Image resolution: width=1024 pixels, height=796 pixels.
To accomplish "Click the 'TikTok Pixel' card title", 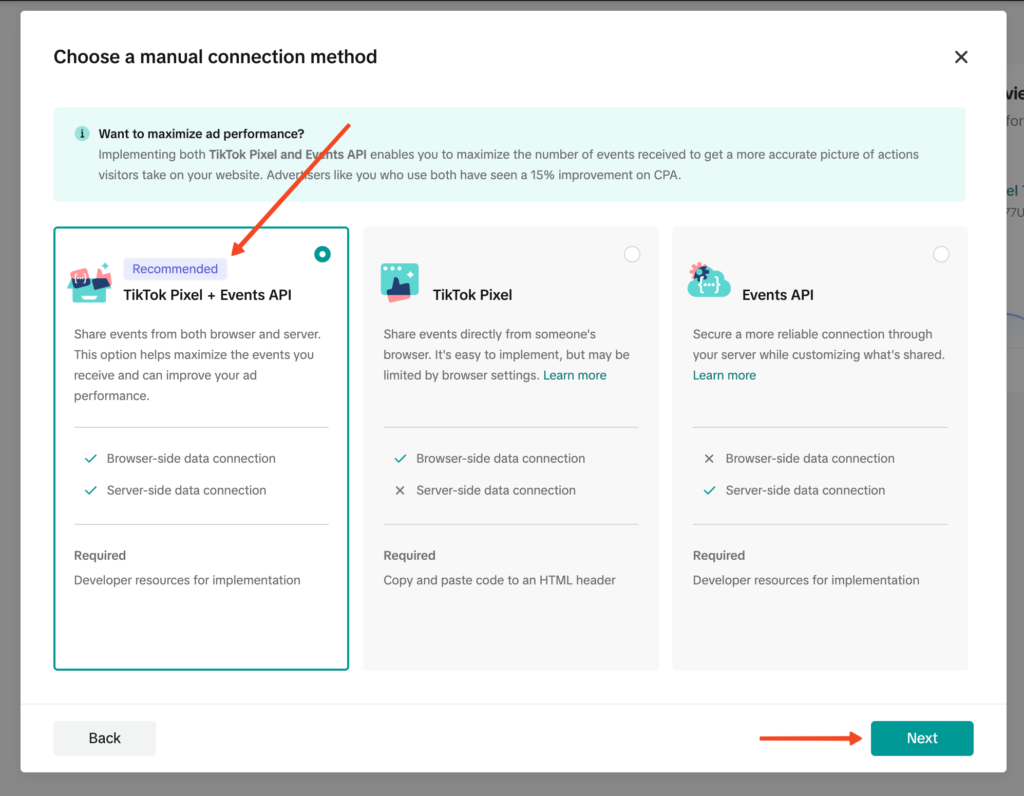I will 472,295.
